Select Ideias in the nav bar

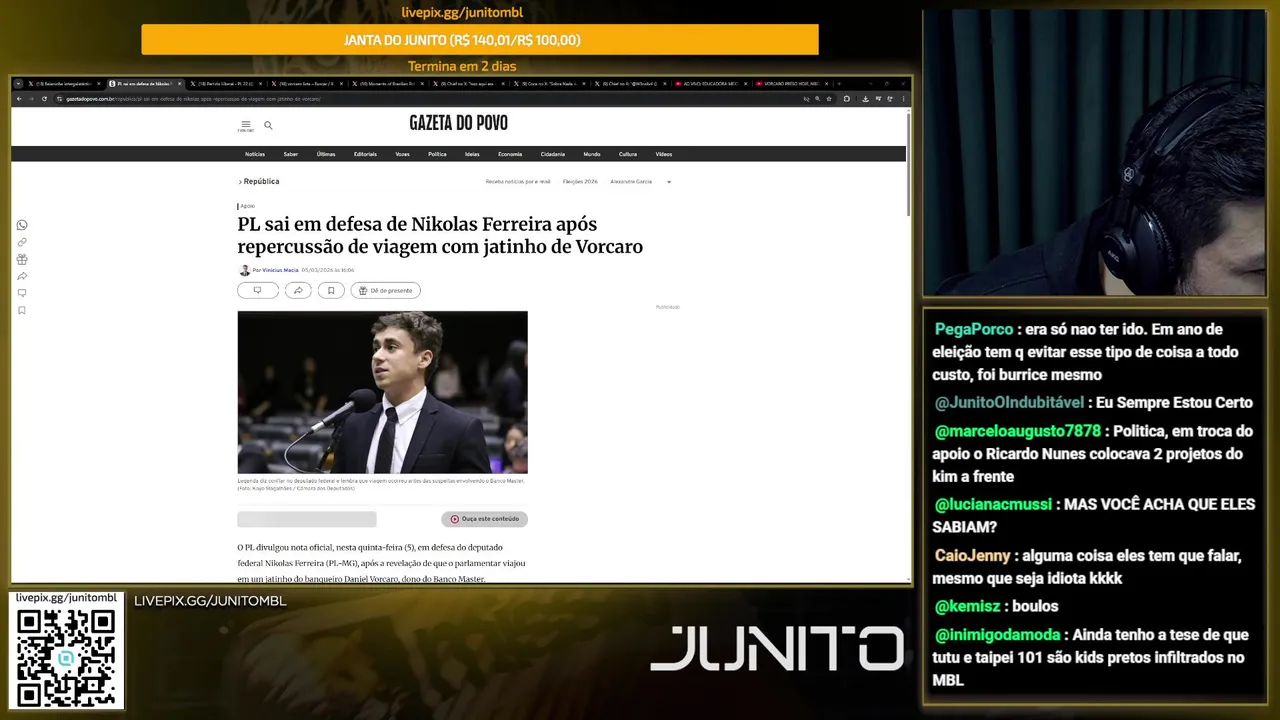click(x=472, y=154)
